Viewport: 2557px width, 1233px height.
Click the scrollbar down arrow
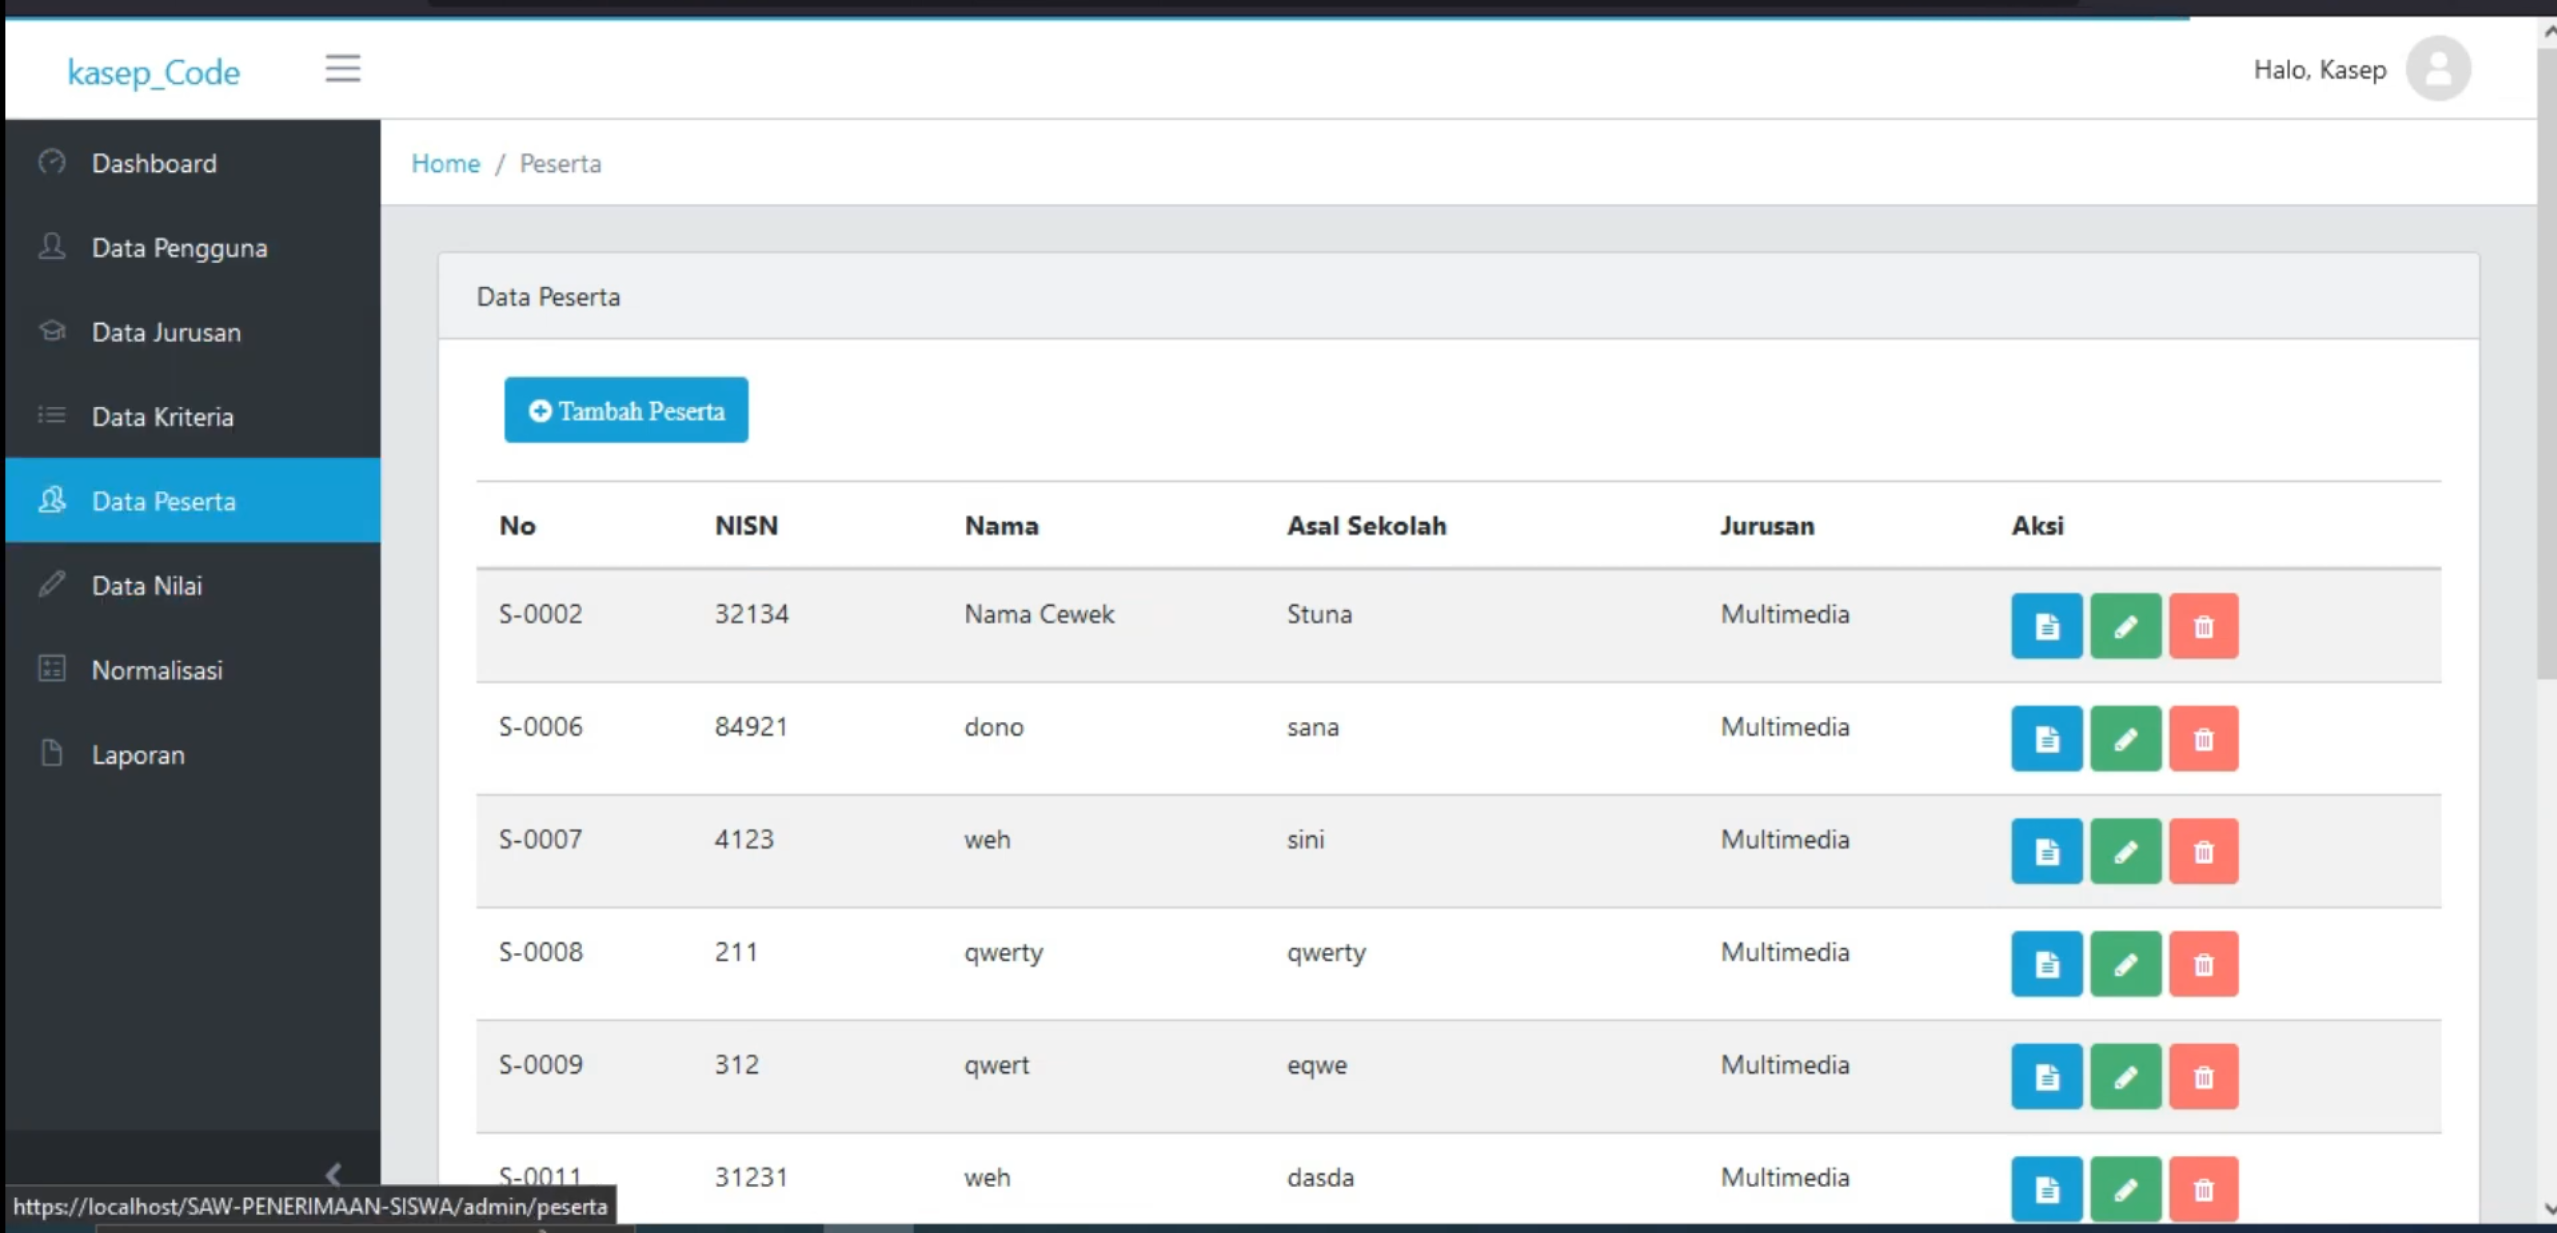[2547, 1208]
